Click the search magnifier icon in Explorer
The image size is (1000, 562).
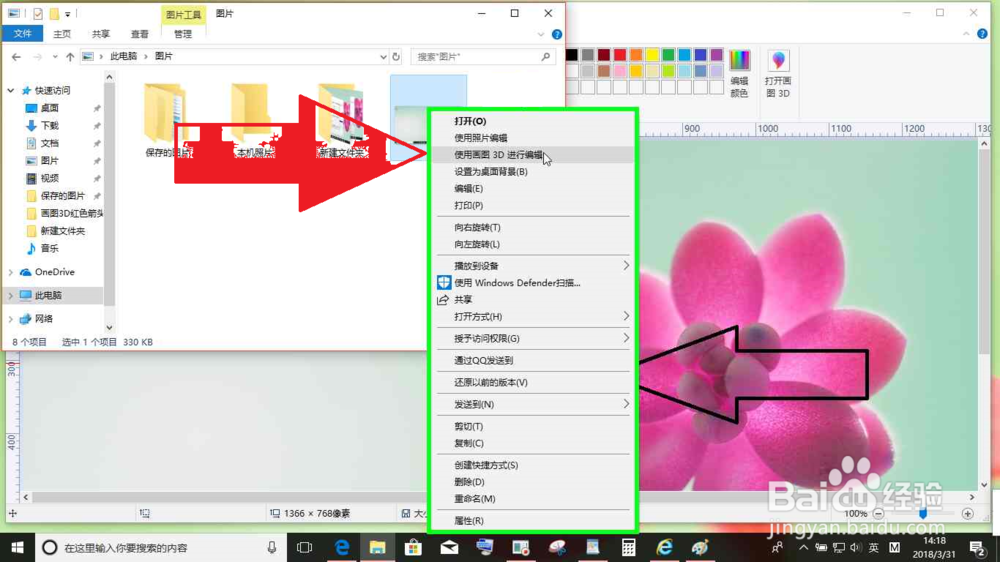click(x=546, y=57)
